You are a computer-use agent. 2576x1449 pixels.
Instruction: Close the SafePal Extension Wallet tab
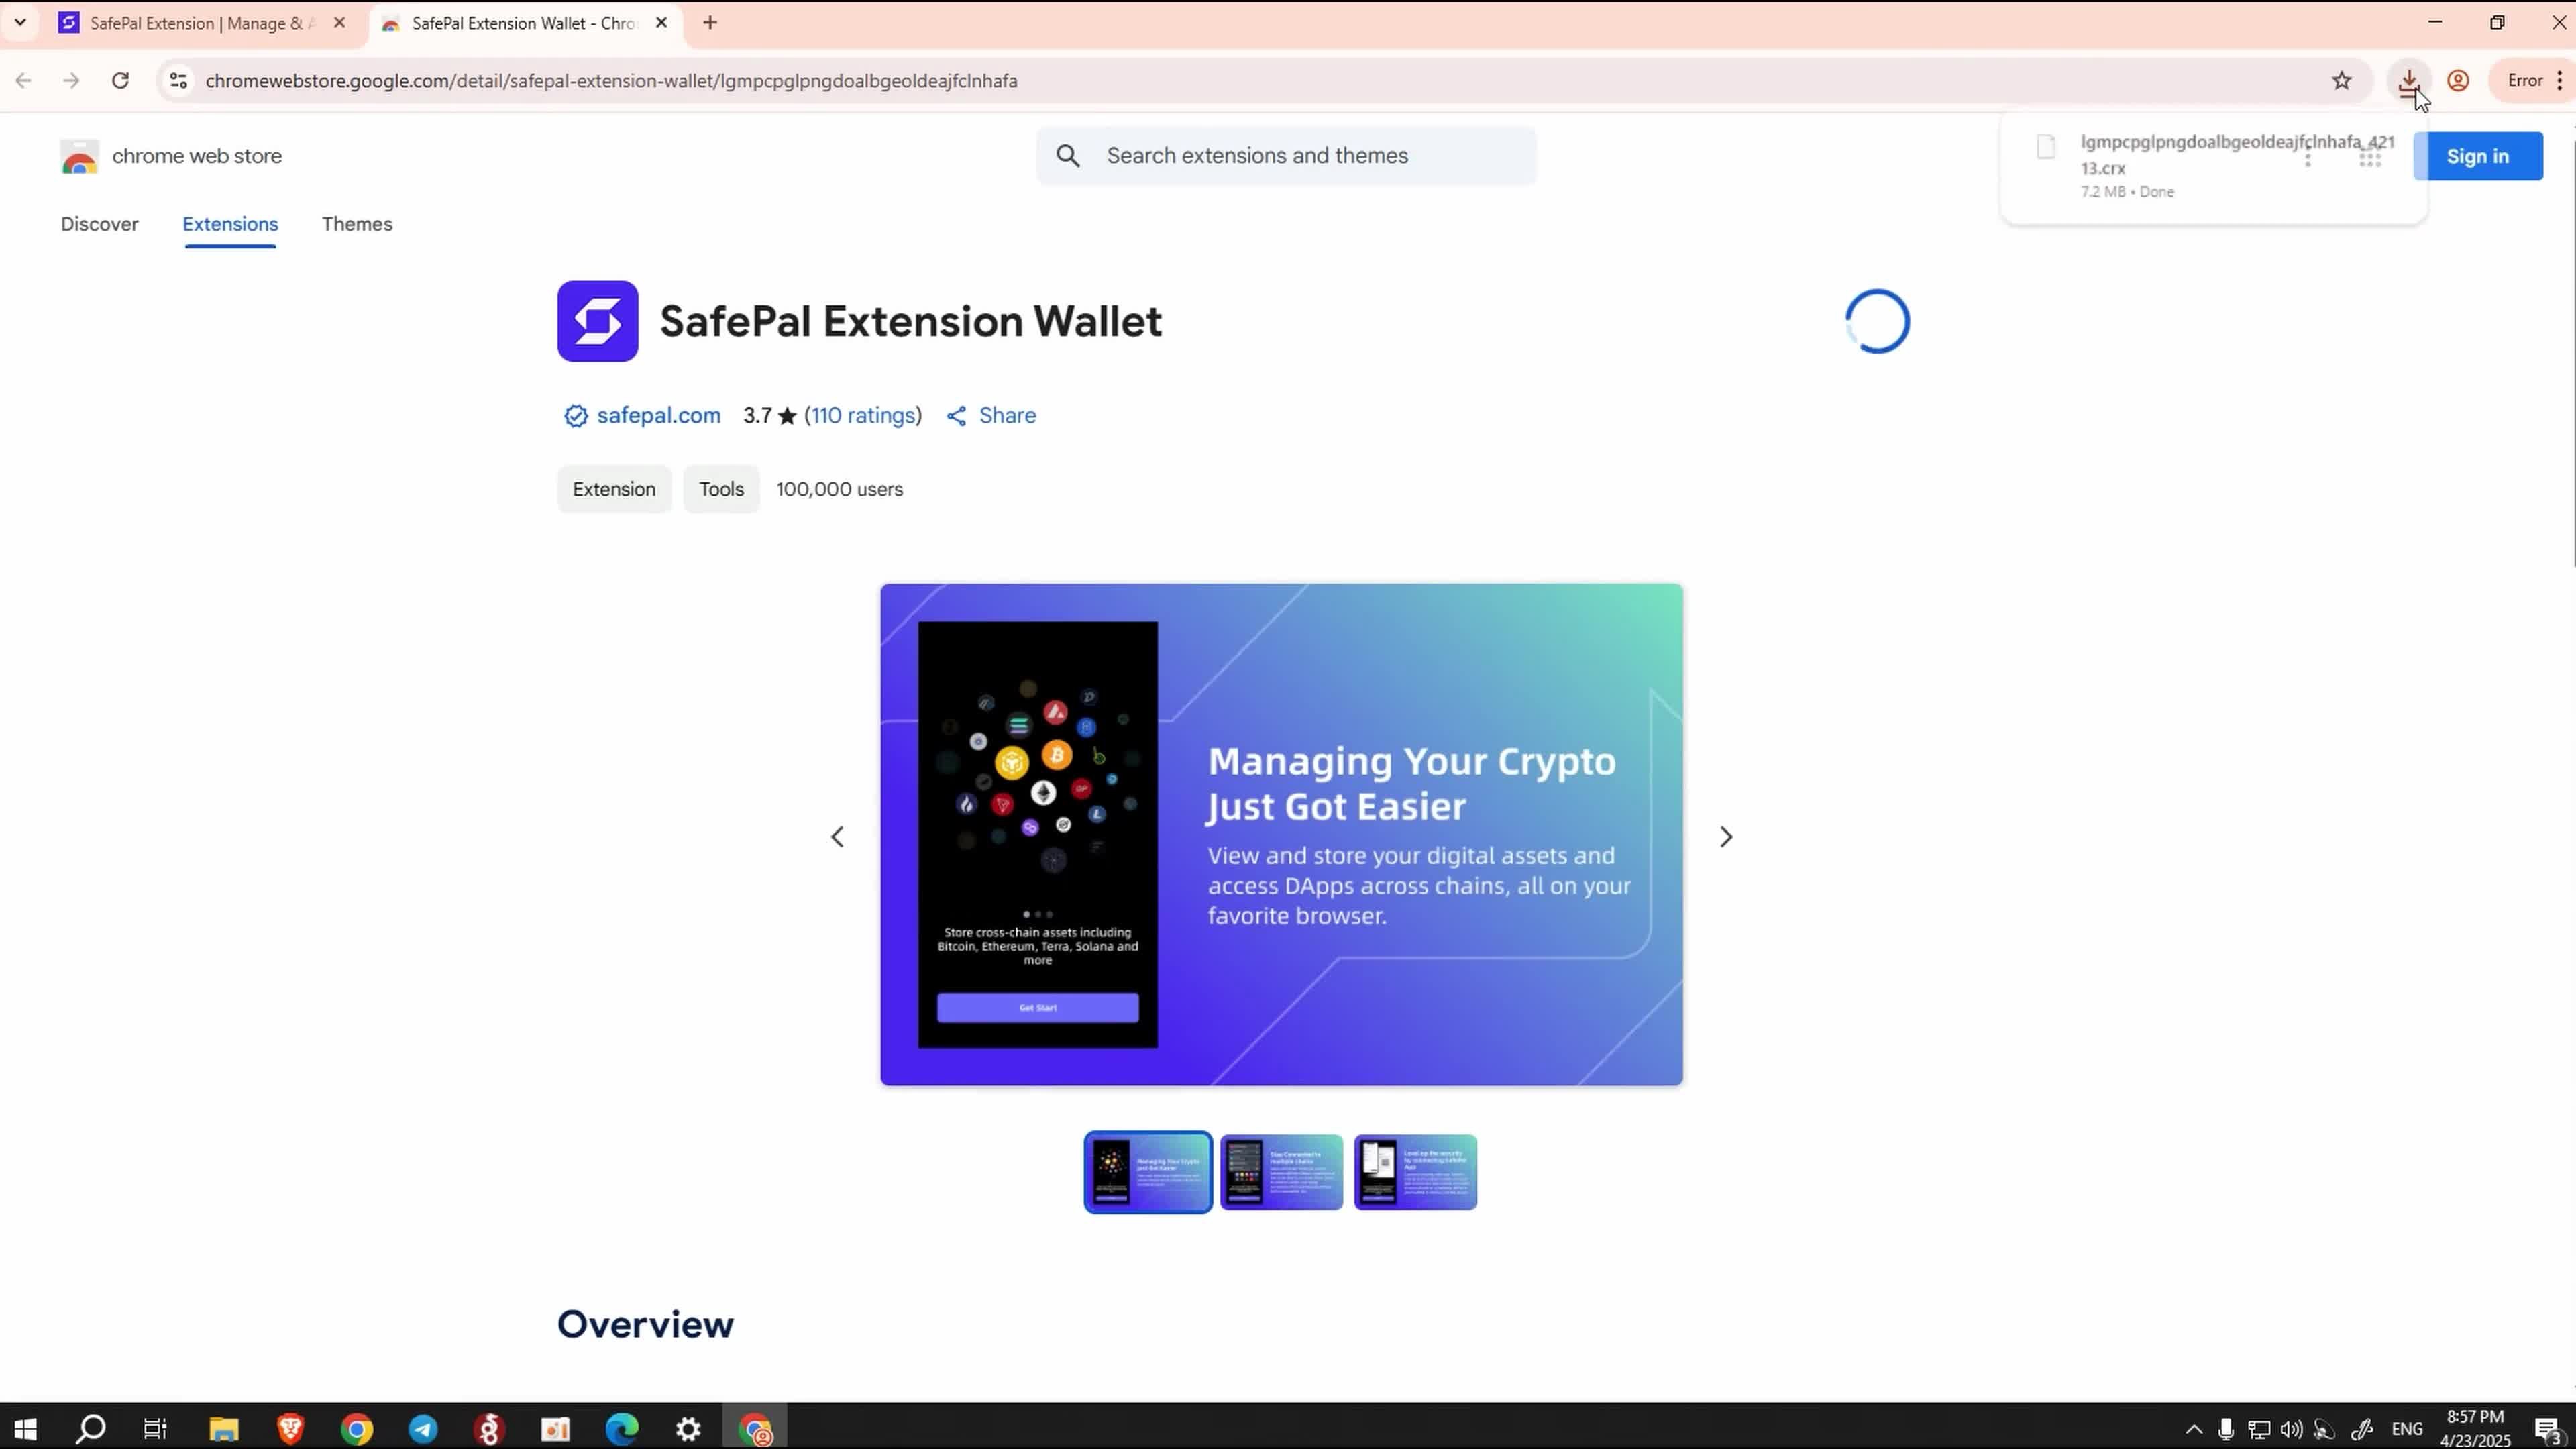661,23
